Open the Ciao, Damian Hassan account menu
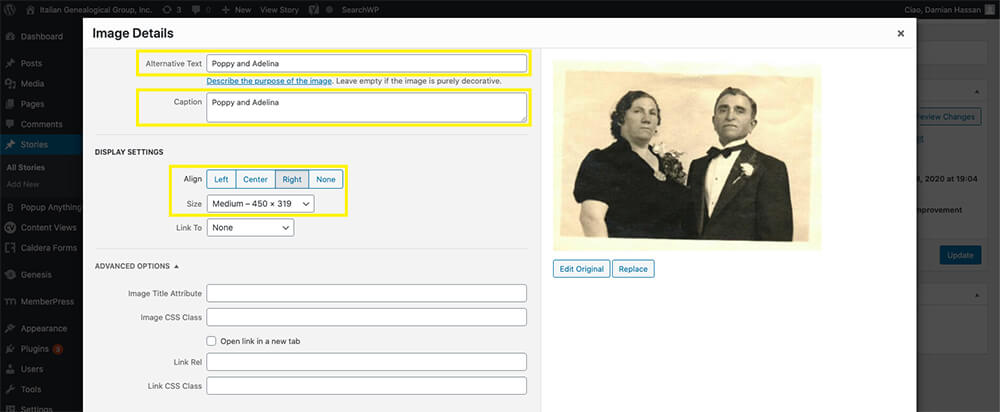1000x412 pixels. pos(950,10)
